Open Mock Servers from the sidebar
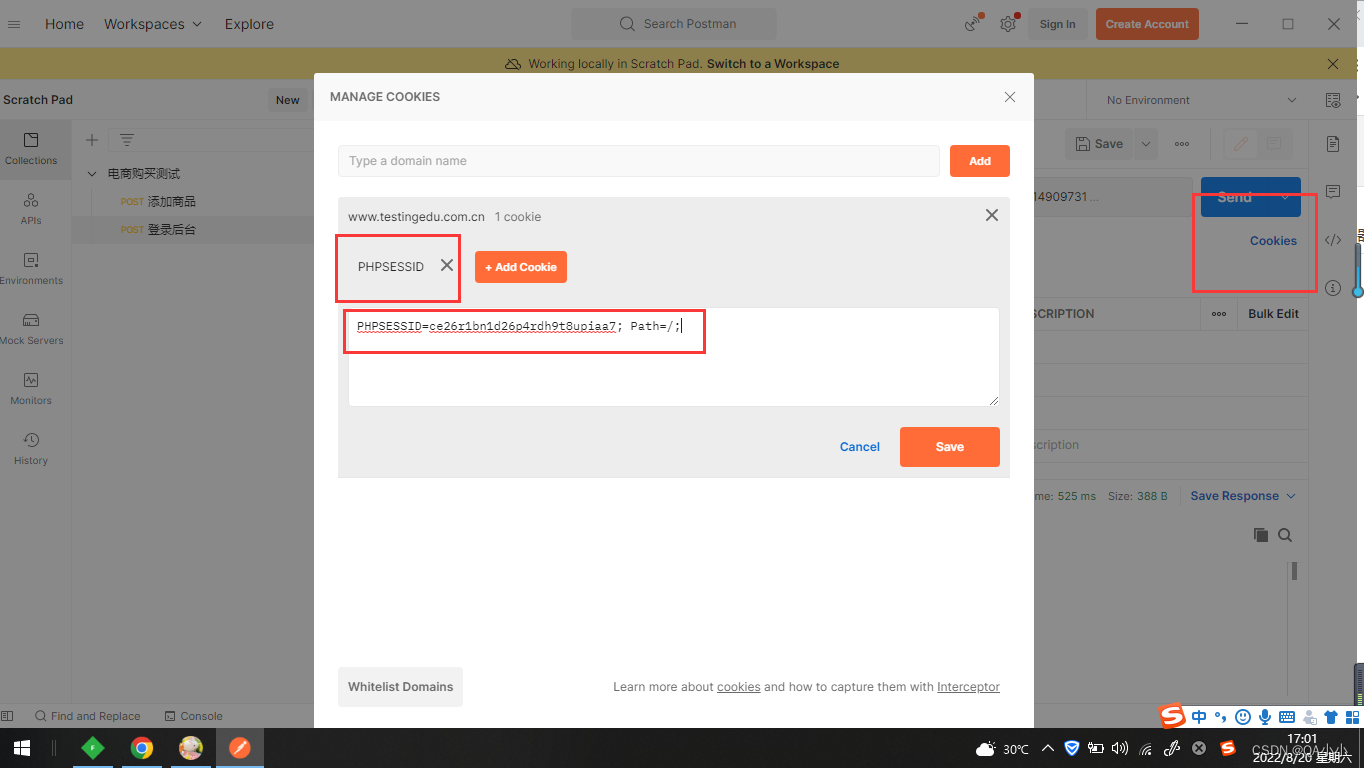The height and width of the screenshot is (768, 1364). pos(30,328)
